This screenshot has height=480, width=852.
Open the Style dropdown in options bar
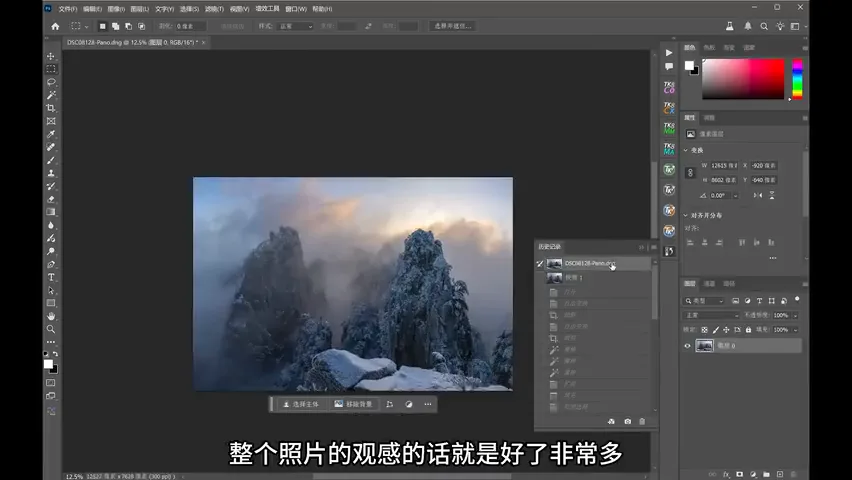295,26
